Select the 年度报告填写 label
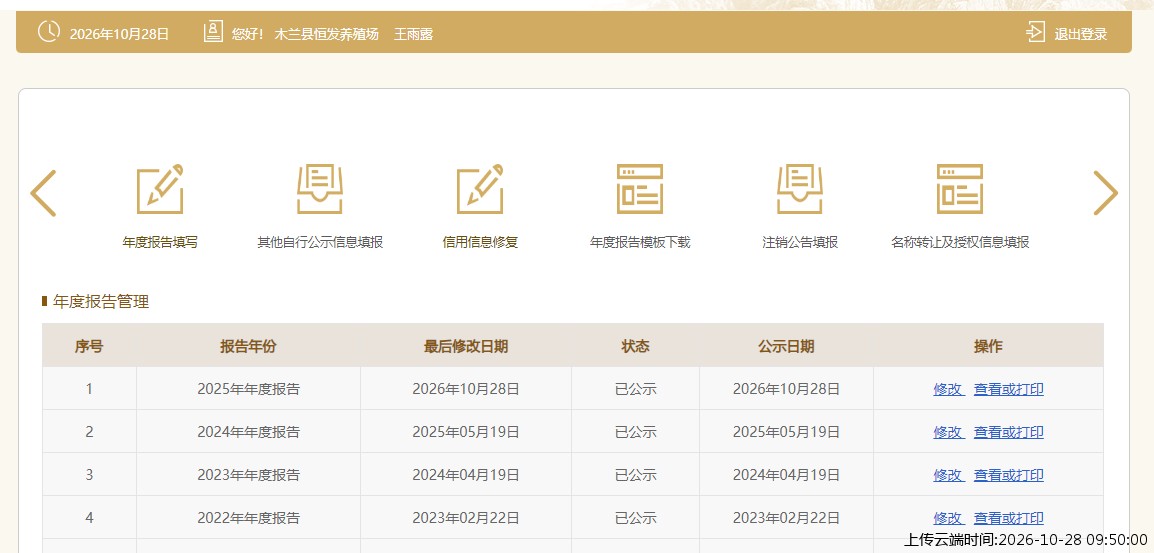Viewport: 1154px width, 553px height. coord(160,242)
